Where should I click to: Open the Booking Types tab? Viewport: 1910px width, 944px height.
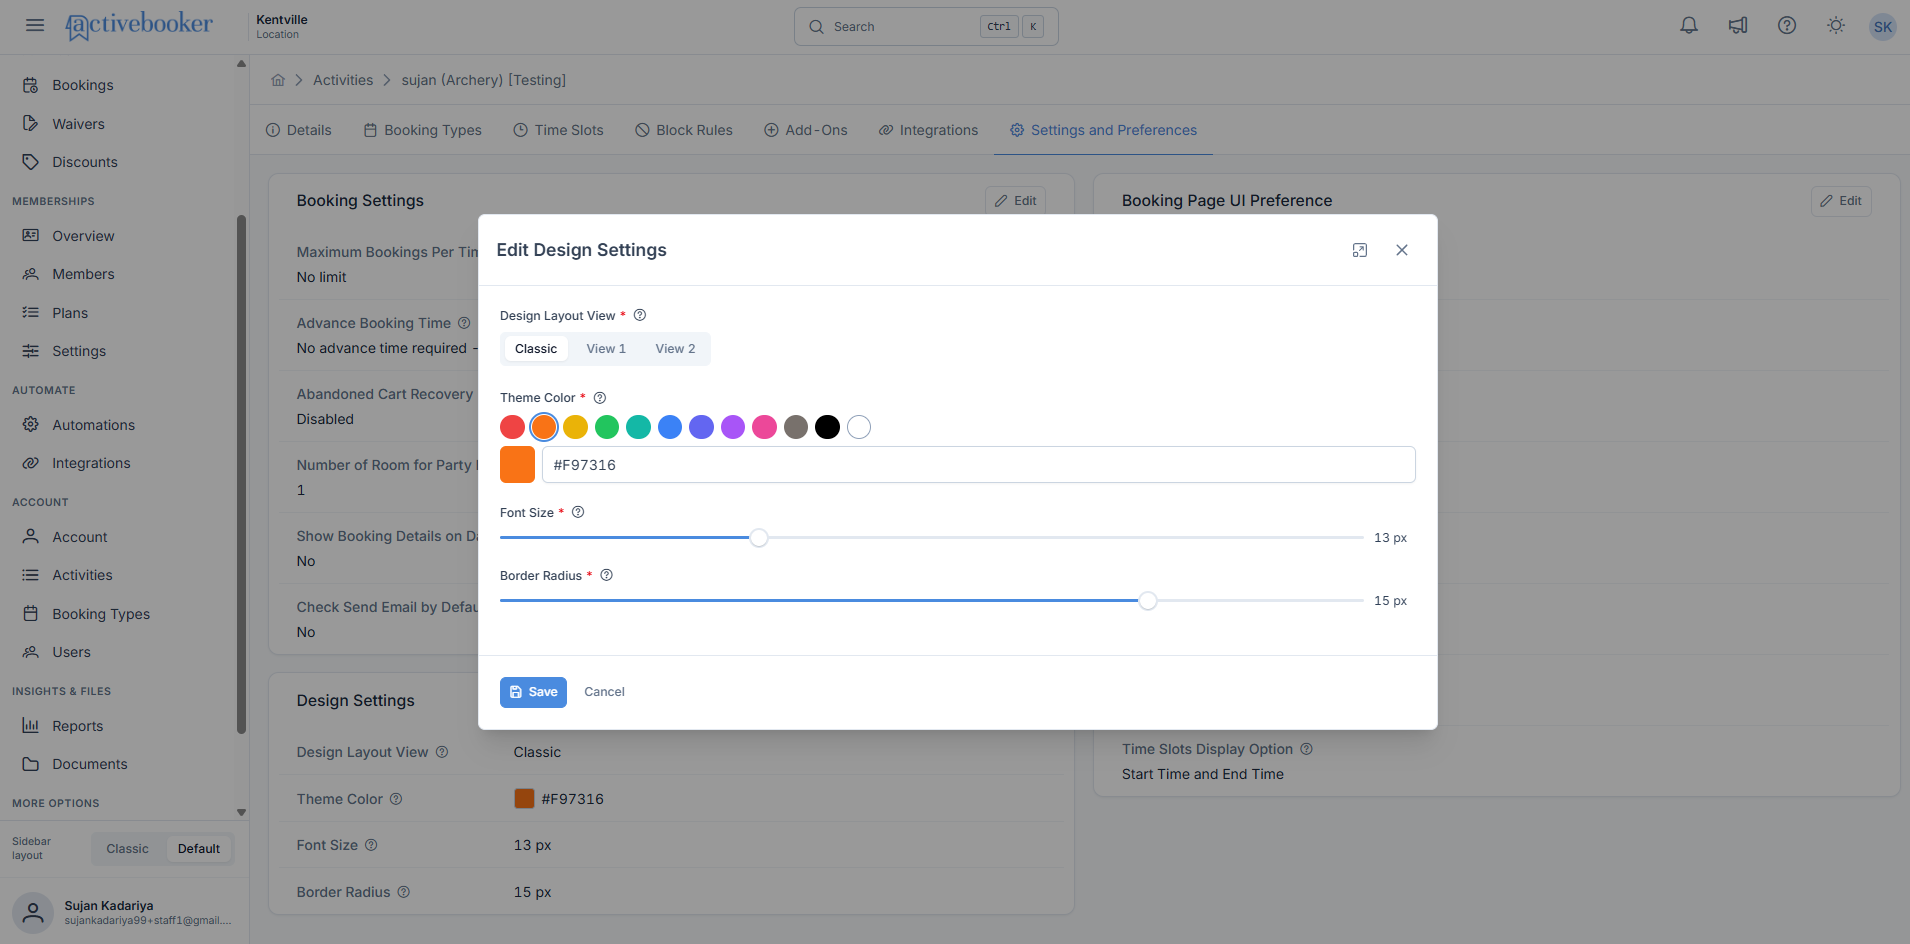coord(422,130)
